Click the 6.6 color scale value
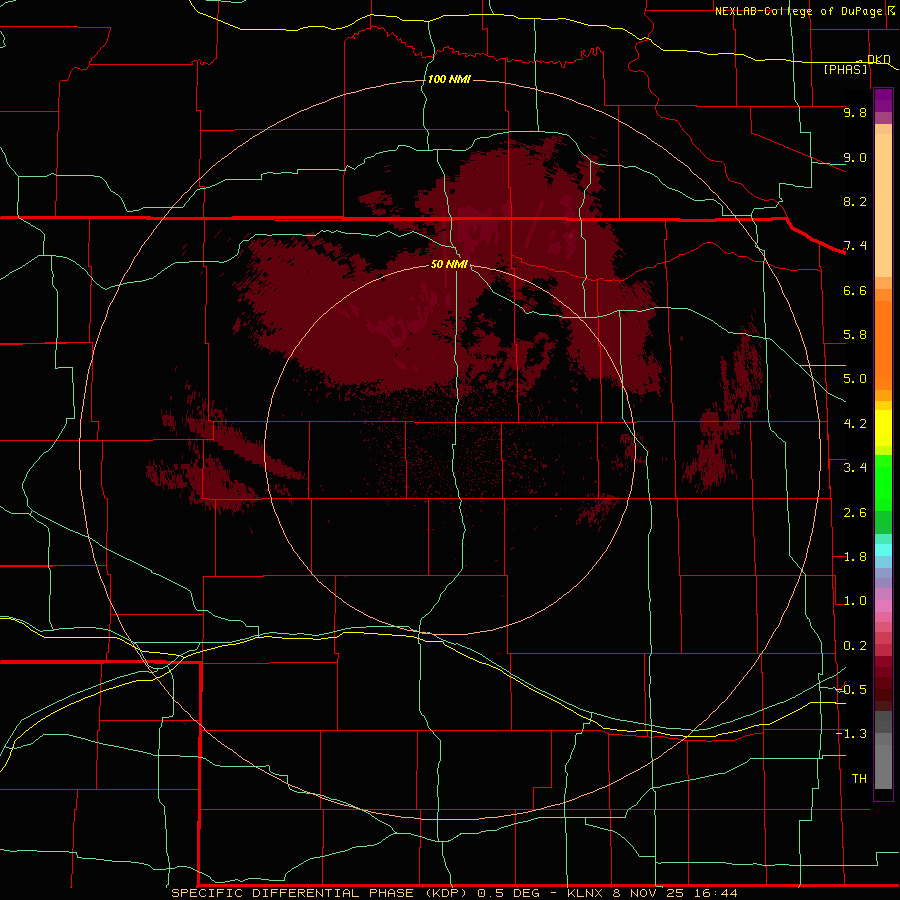Screen dimensions: 900x900 [855, 290]
